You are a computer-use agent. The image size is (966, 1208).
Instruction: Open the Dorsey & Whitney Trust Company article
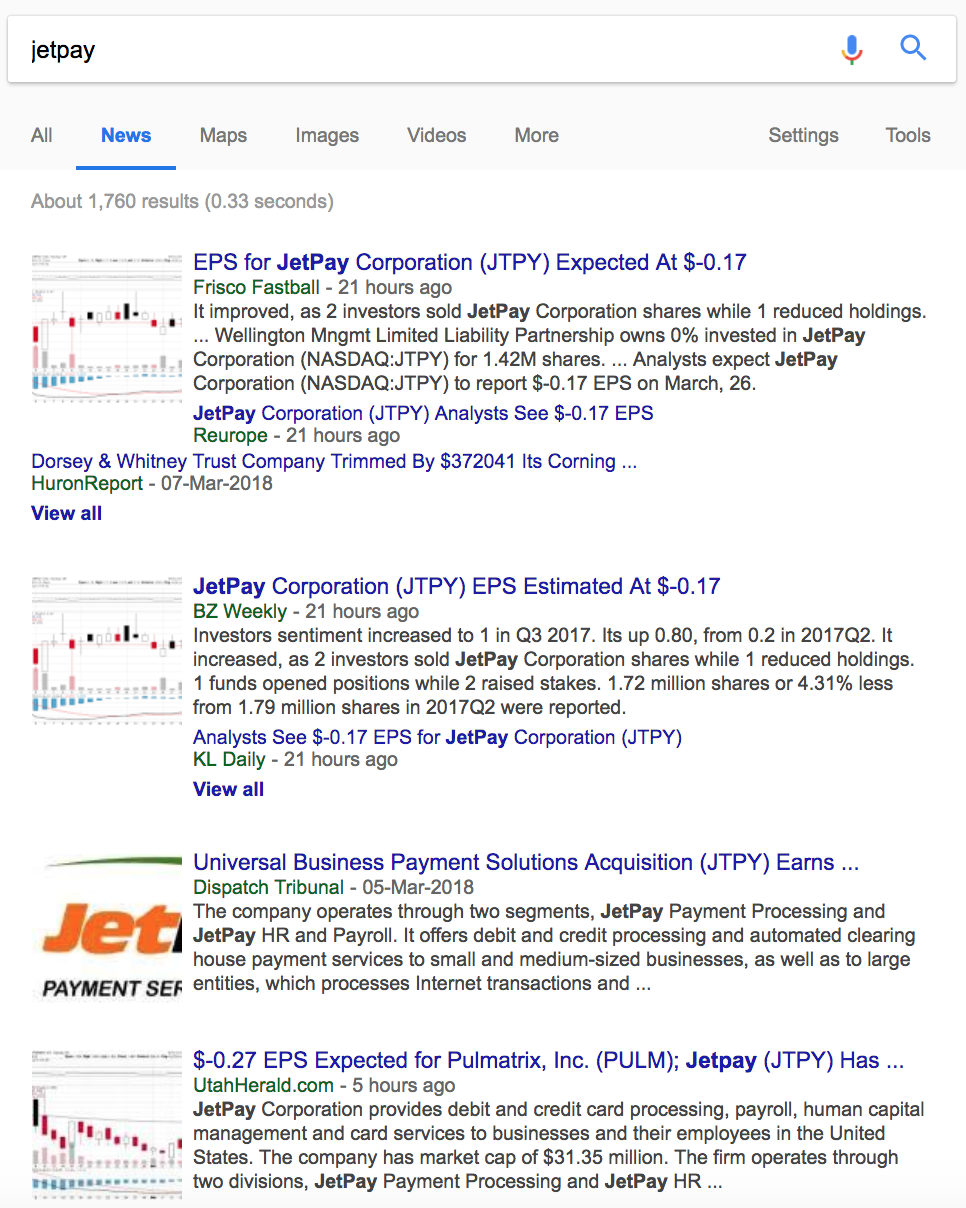[x=333, y=461]
